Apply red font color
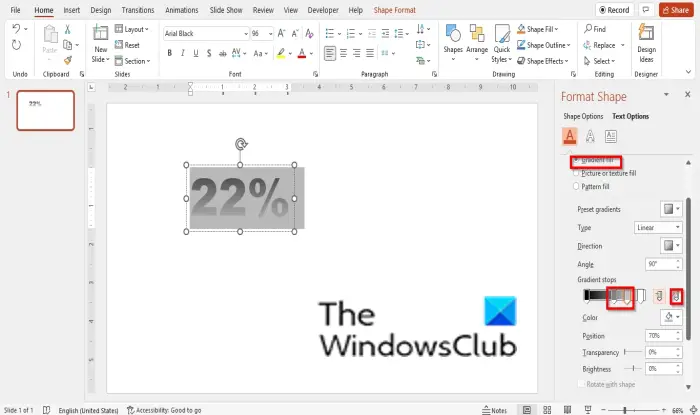The image size is (700, 415). pos(302,54)
